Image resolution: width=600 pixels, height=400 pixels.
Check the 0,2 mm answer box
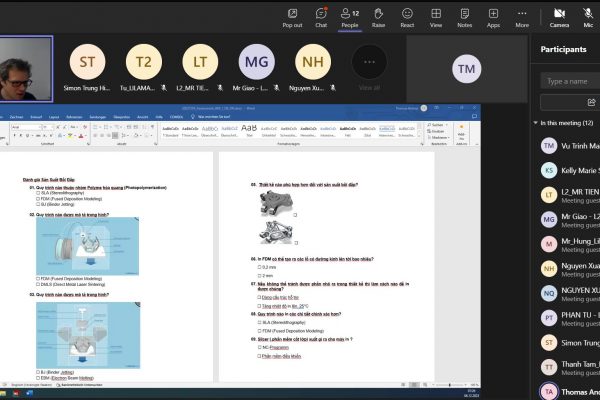point(257,268)
